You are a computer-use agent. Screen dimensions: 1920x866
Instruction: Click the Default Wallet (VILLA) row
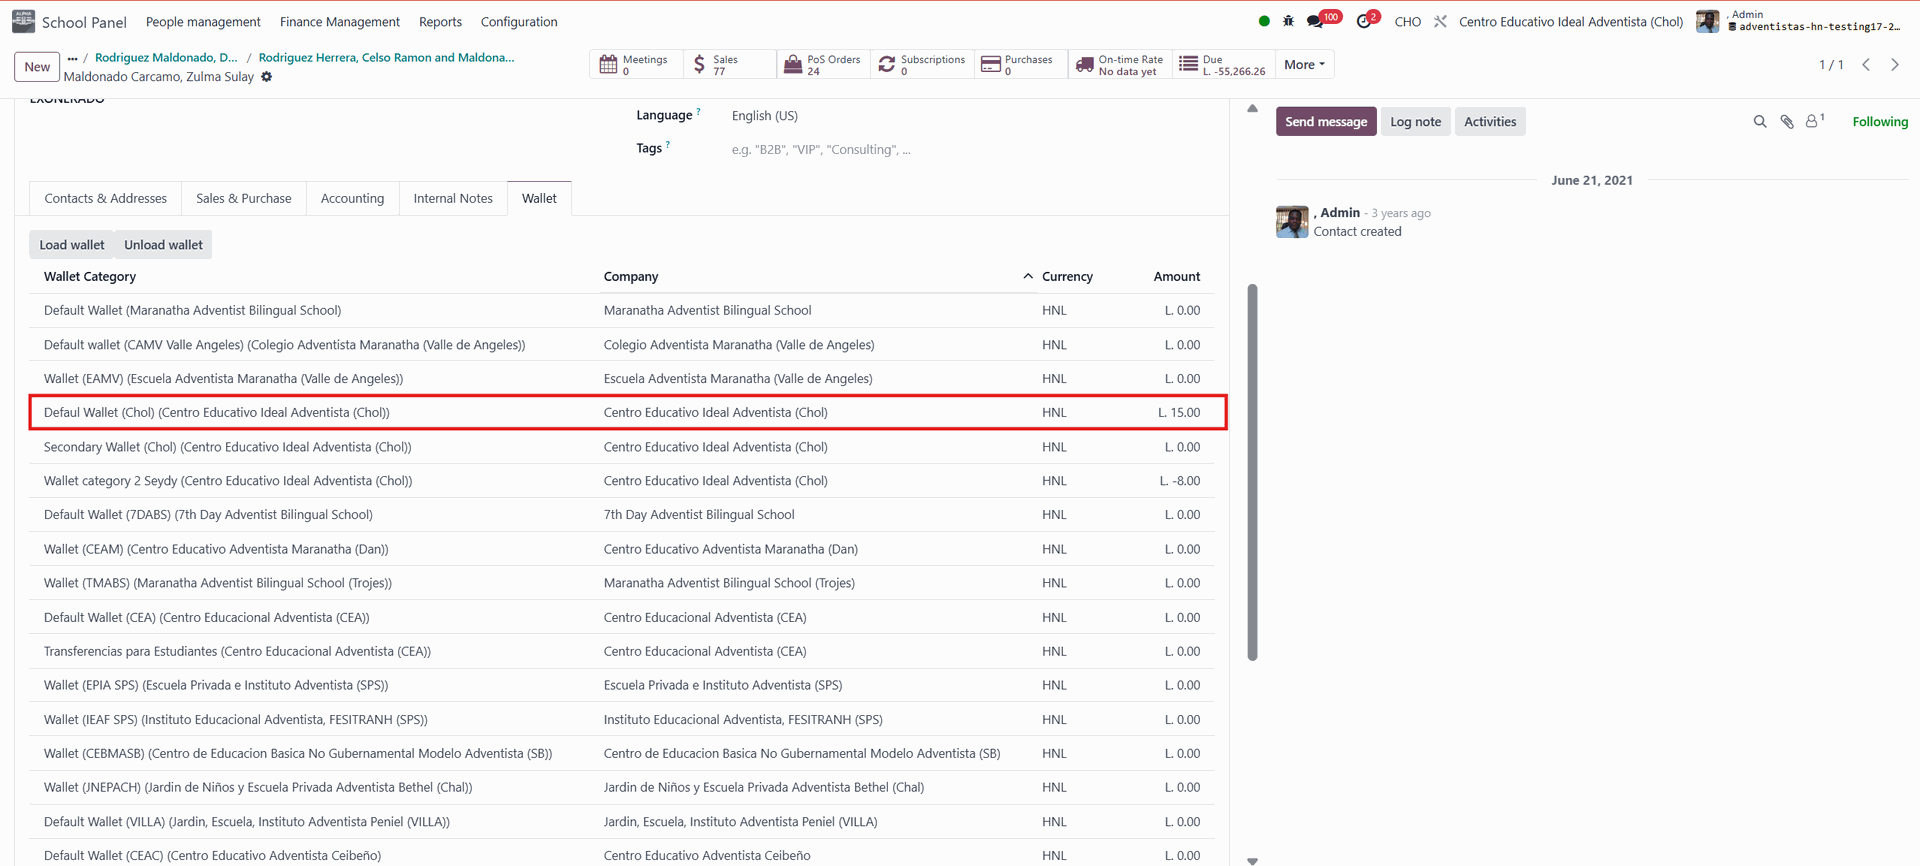[622, 822]
